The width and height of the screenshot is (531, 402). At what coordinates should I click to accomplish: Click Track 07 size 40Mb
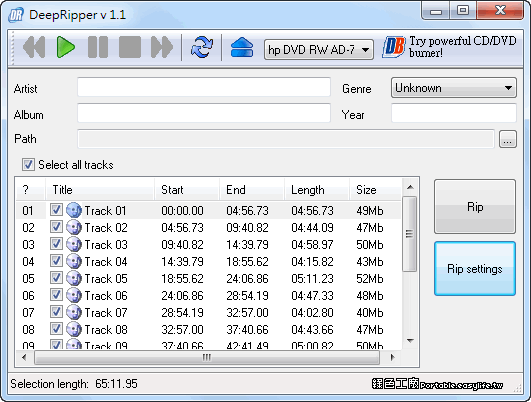point(370,313)
